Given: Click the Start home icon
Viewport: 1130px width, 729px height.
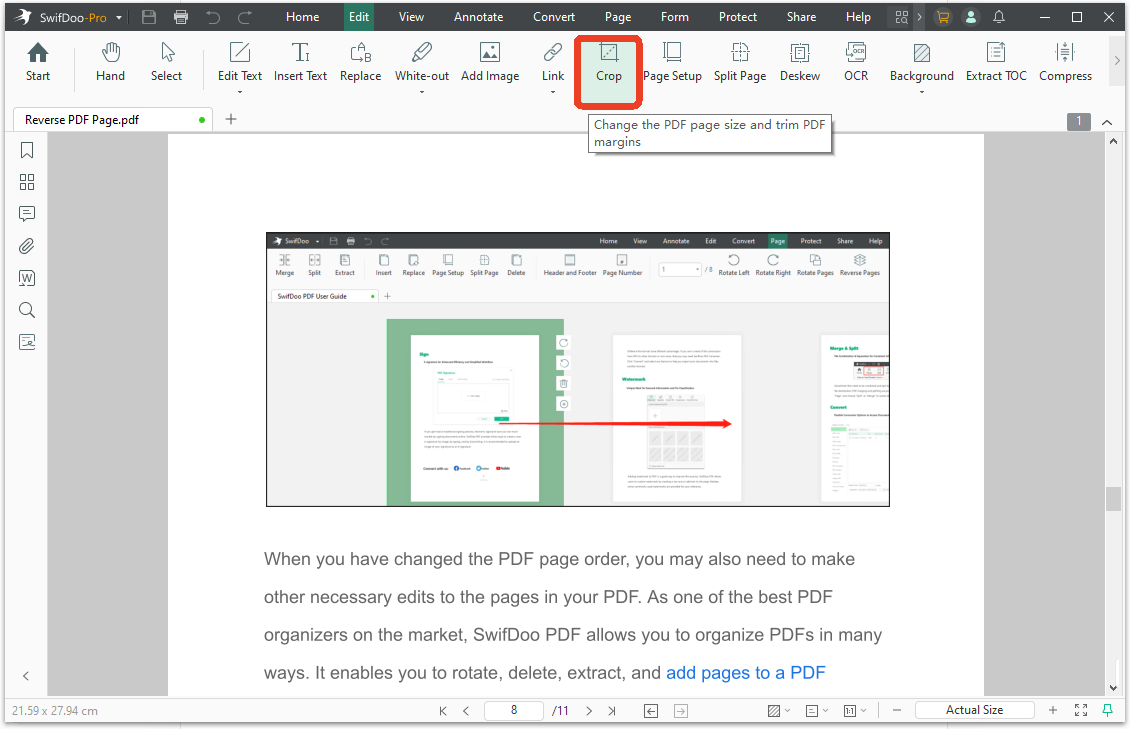Looking at the screenshot, I should click(x=37, y=62).
